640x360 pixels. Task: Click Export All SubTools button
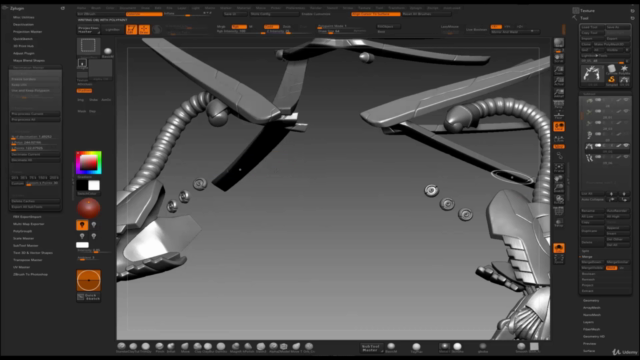click(36, 207)
